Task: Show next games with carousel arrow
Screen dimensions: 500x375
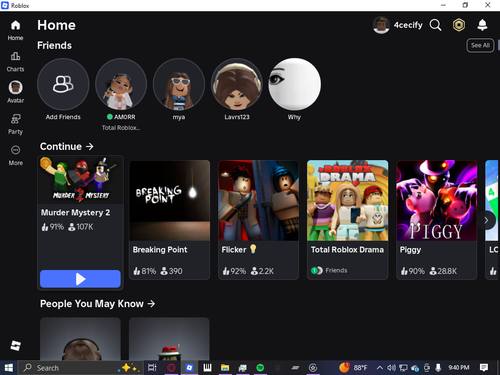Action: click(x=486, y=220)
